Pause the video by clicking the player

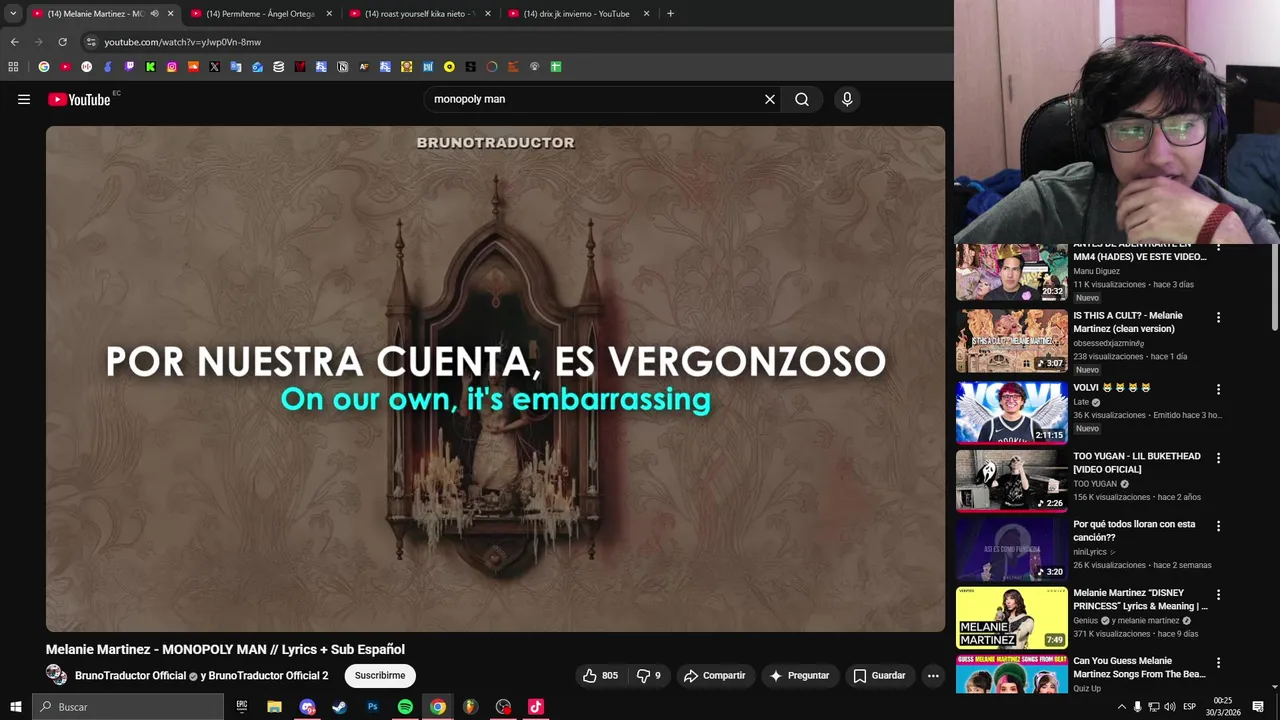tap(495, 379)
